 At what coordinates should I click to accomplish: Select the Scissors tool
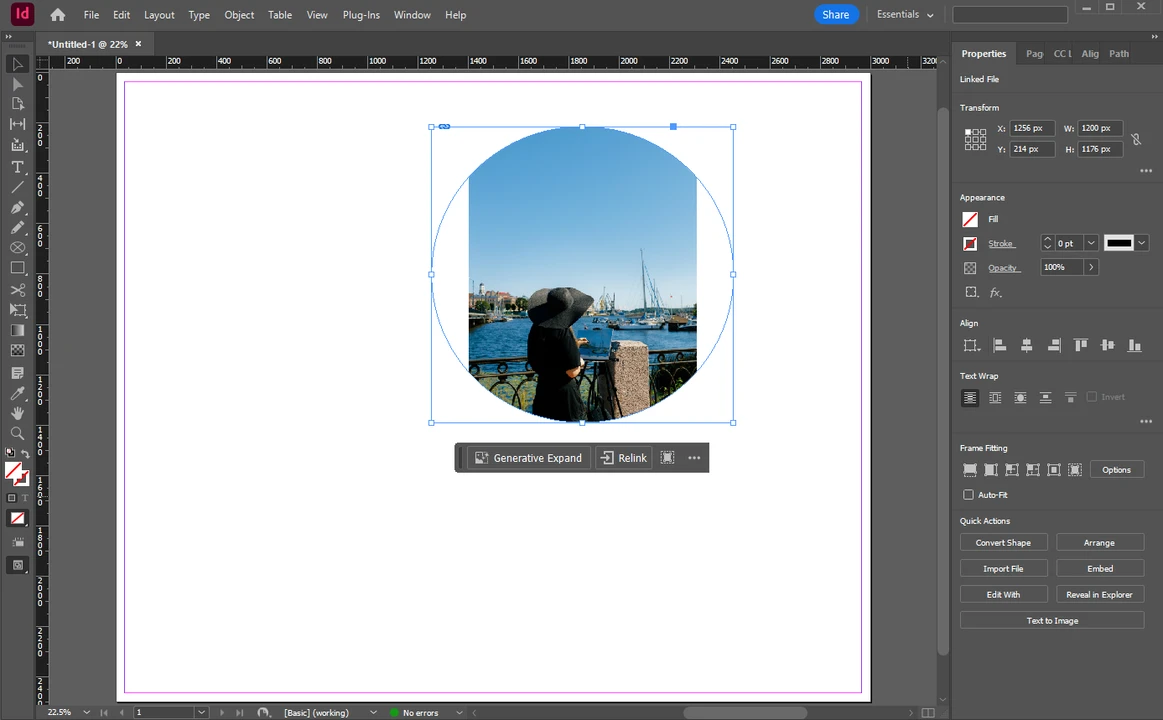point(17,290)
